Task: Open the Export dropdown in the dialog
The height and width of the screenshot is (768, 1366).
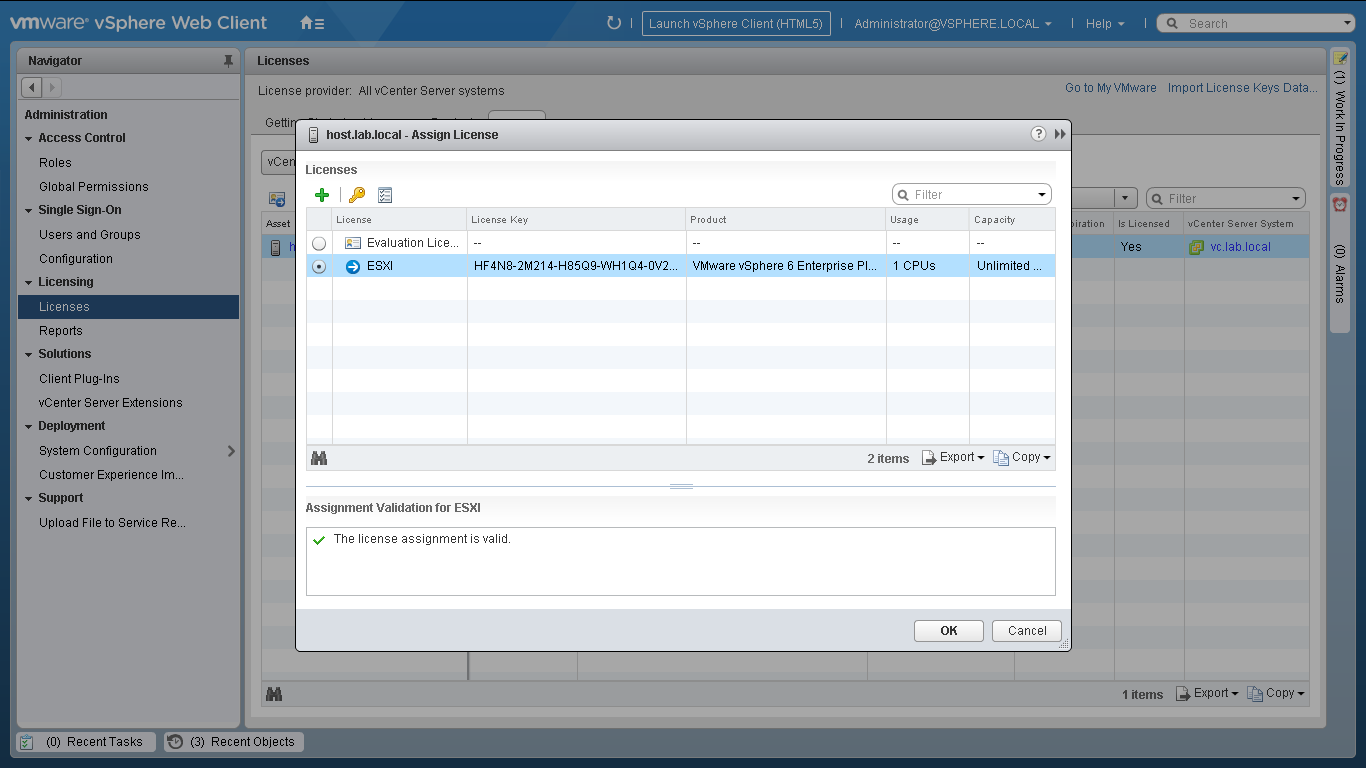Action: coord(953,458)
